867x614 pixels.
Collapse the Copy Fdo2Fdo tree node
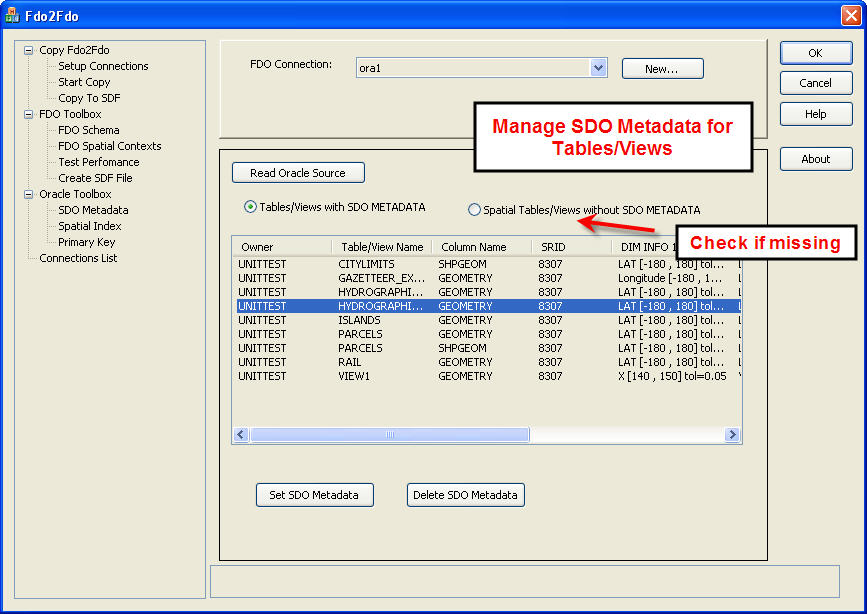pos(28,50)
